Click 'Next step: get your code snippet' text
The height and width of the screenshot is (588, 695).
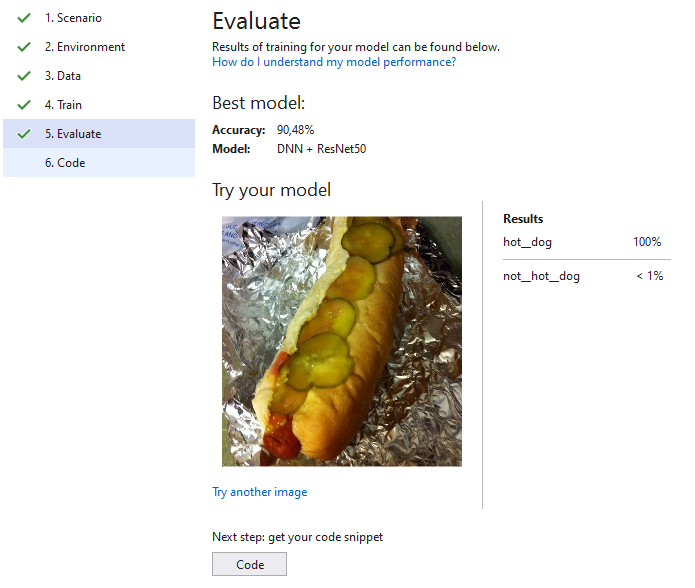point(297,537)
